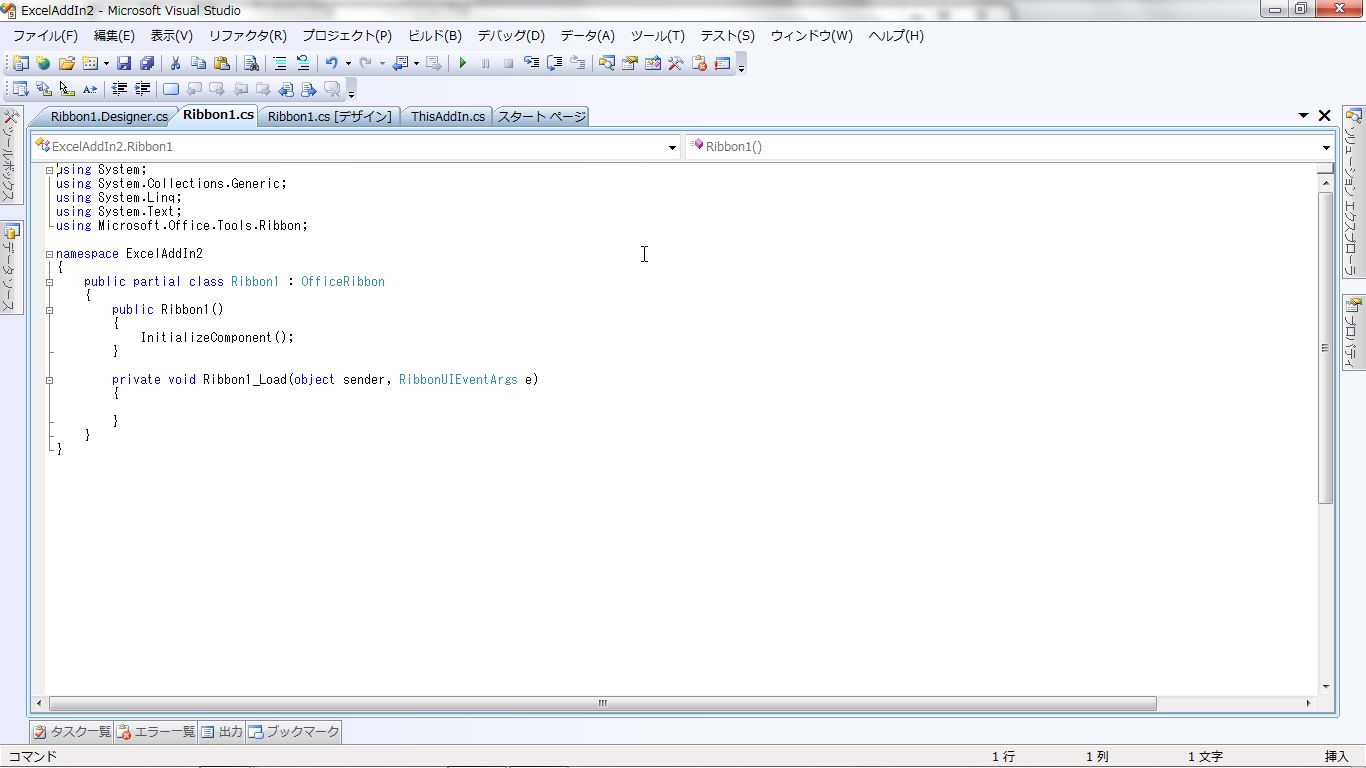
Task: Close the active document with the X
Action: [1325, 116]
